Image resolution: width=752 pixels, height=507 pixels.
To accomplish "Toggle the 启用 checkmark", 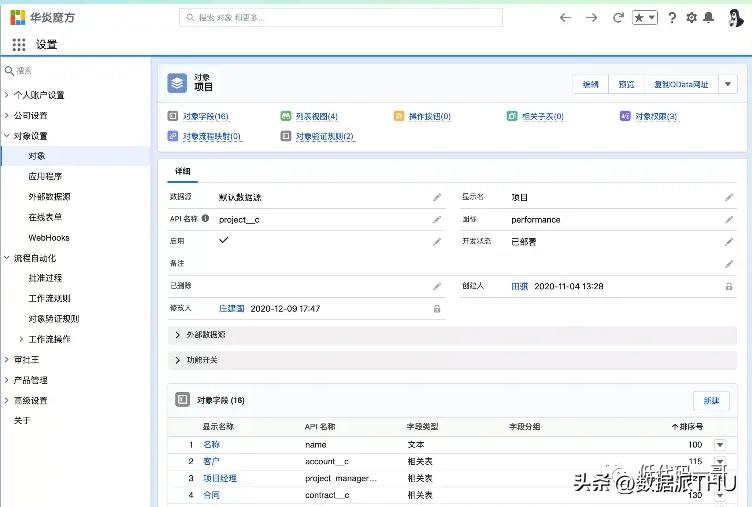I will pyautogui.click(x=223, y=240).
